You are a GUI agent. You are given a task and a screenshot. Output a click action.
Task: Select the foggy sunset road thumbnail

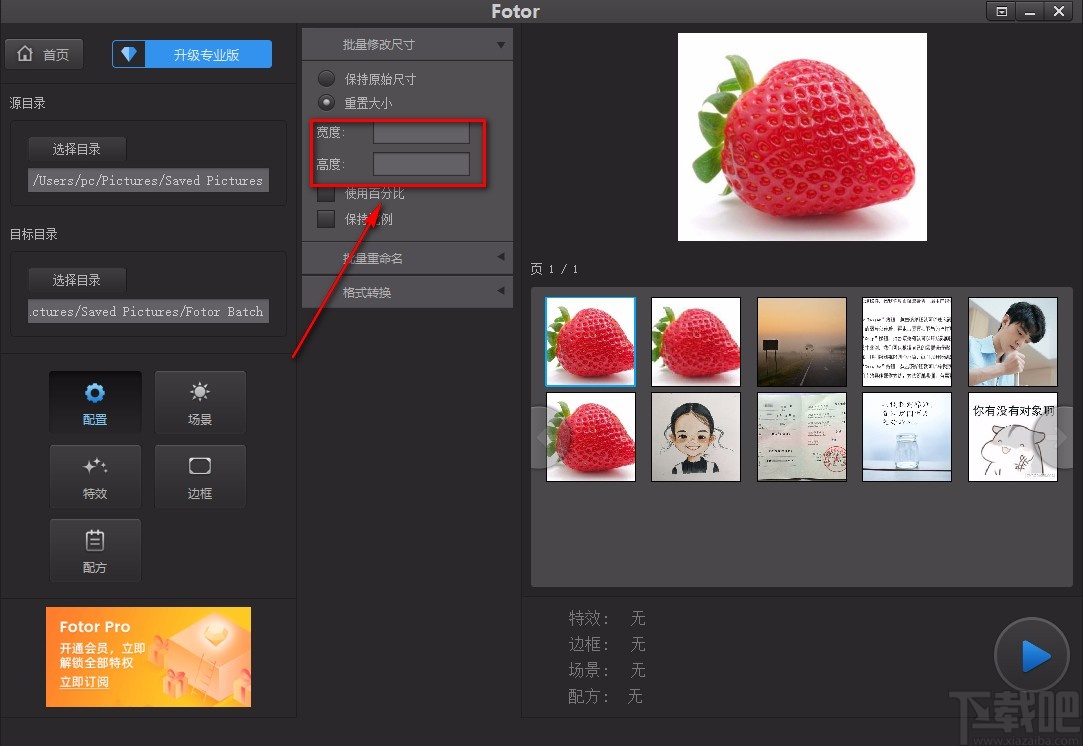click(x=801, y=342)
